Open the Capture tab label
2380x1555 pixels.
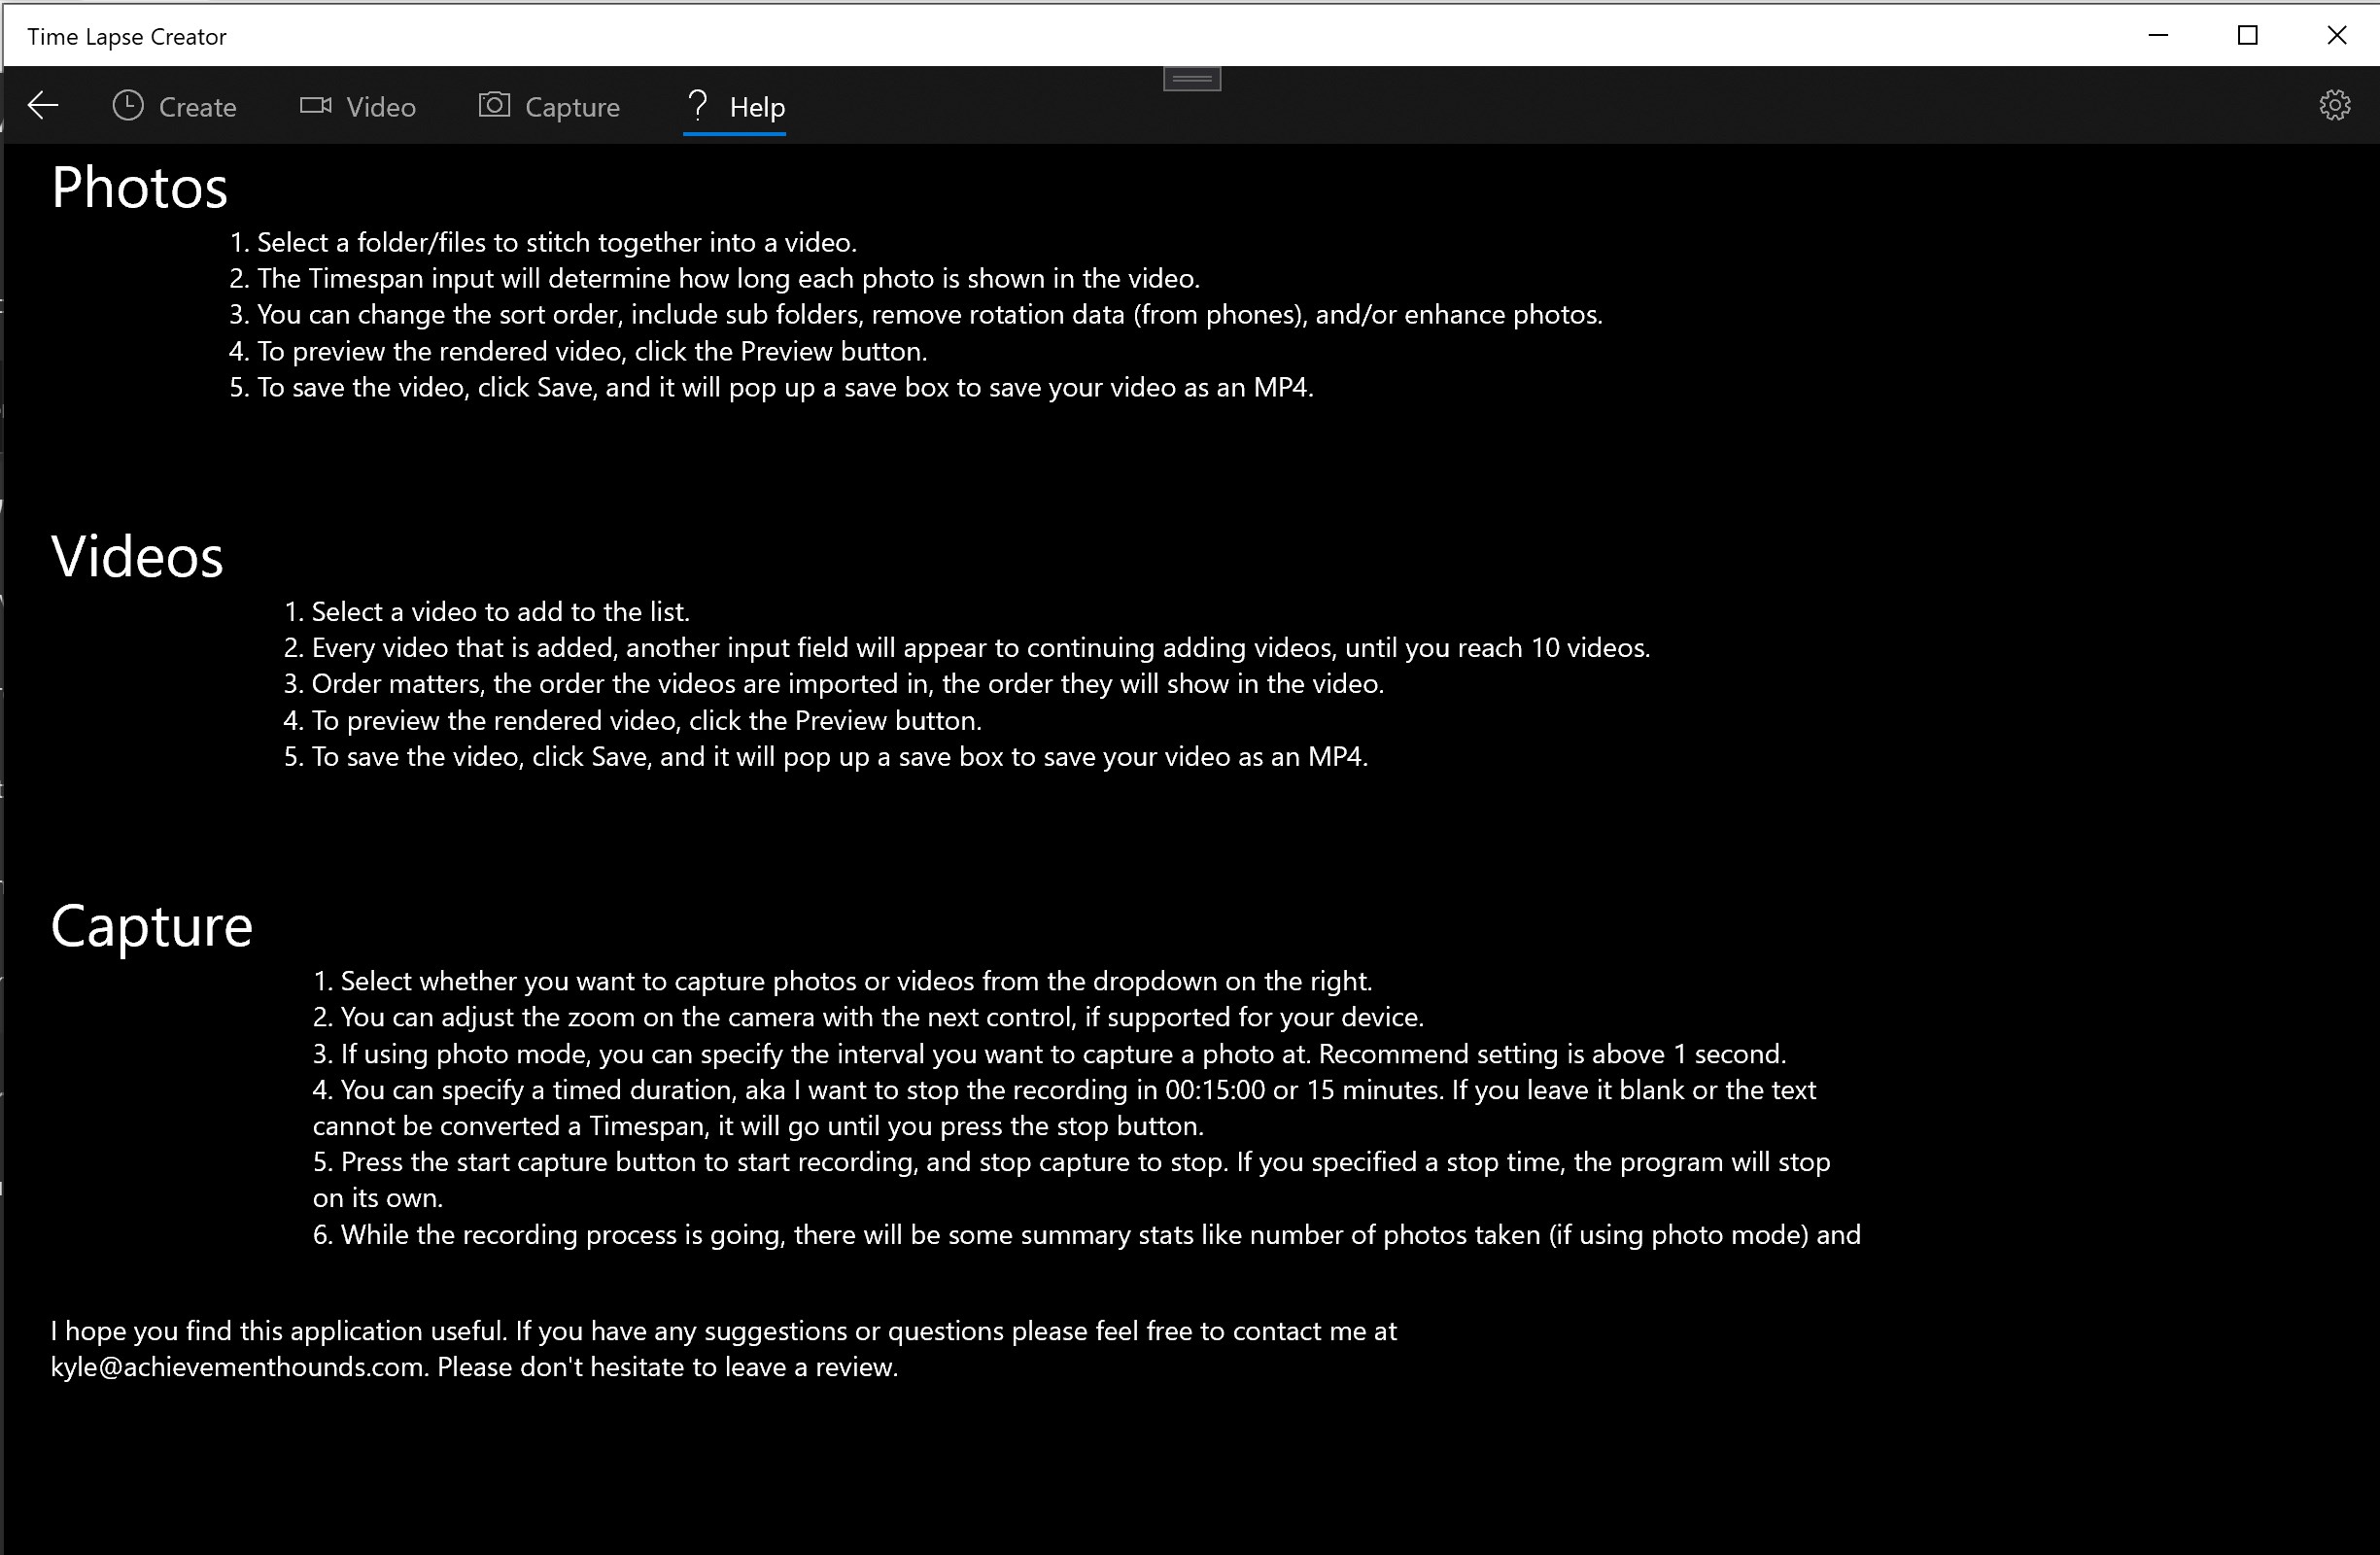pyautogui.click(x=572, y=107)
